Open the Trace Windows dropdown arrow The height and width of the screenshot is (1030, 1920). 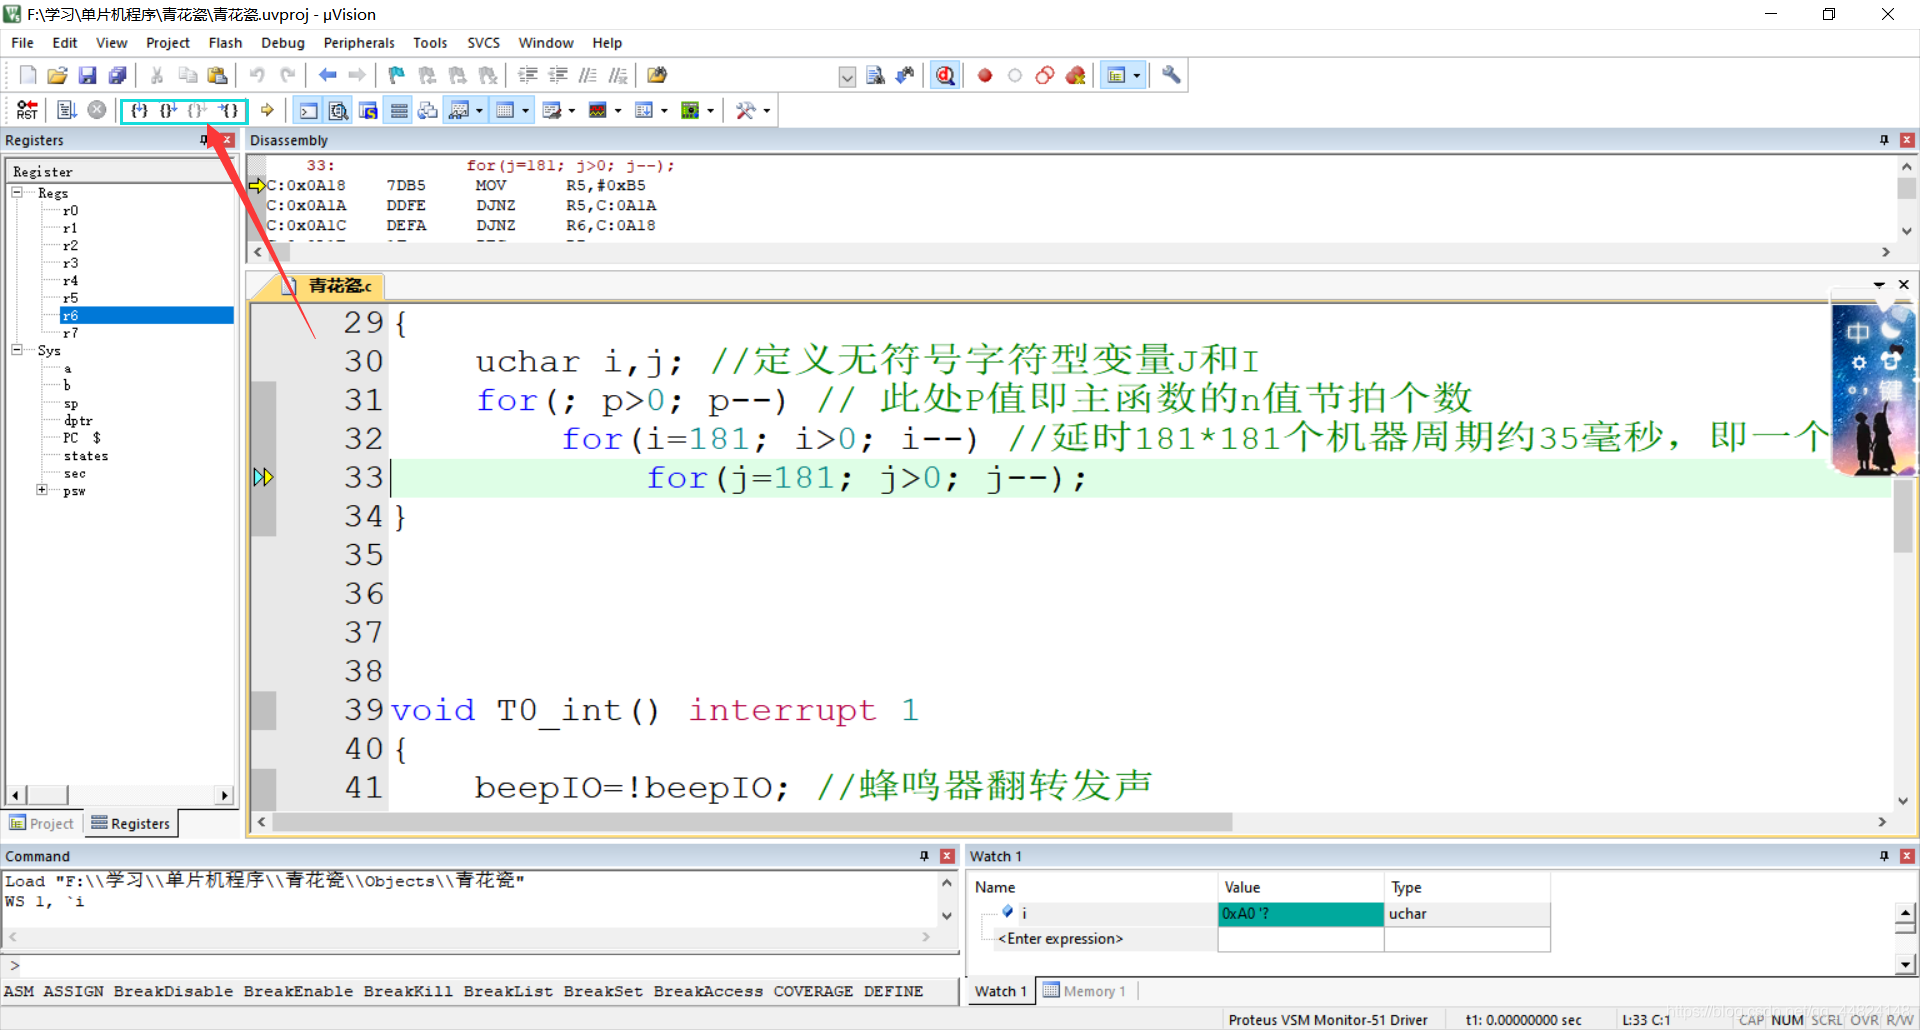point(664,110)
